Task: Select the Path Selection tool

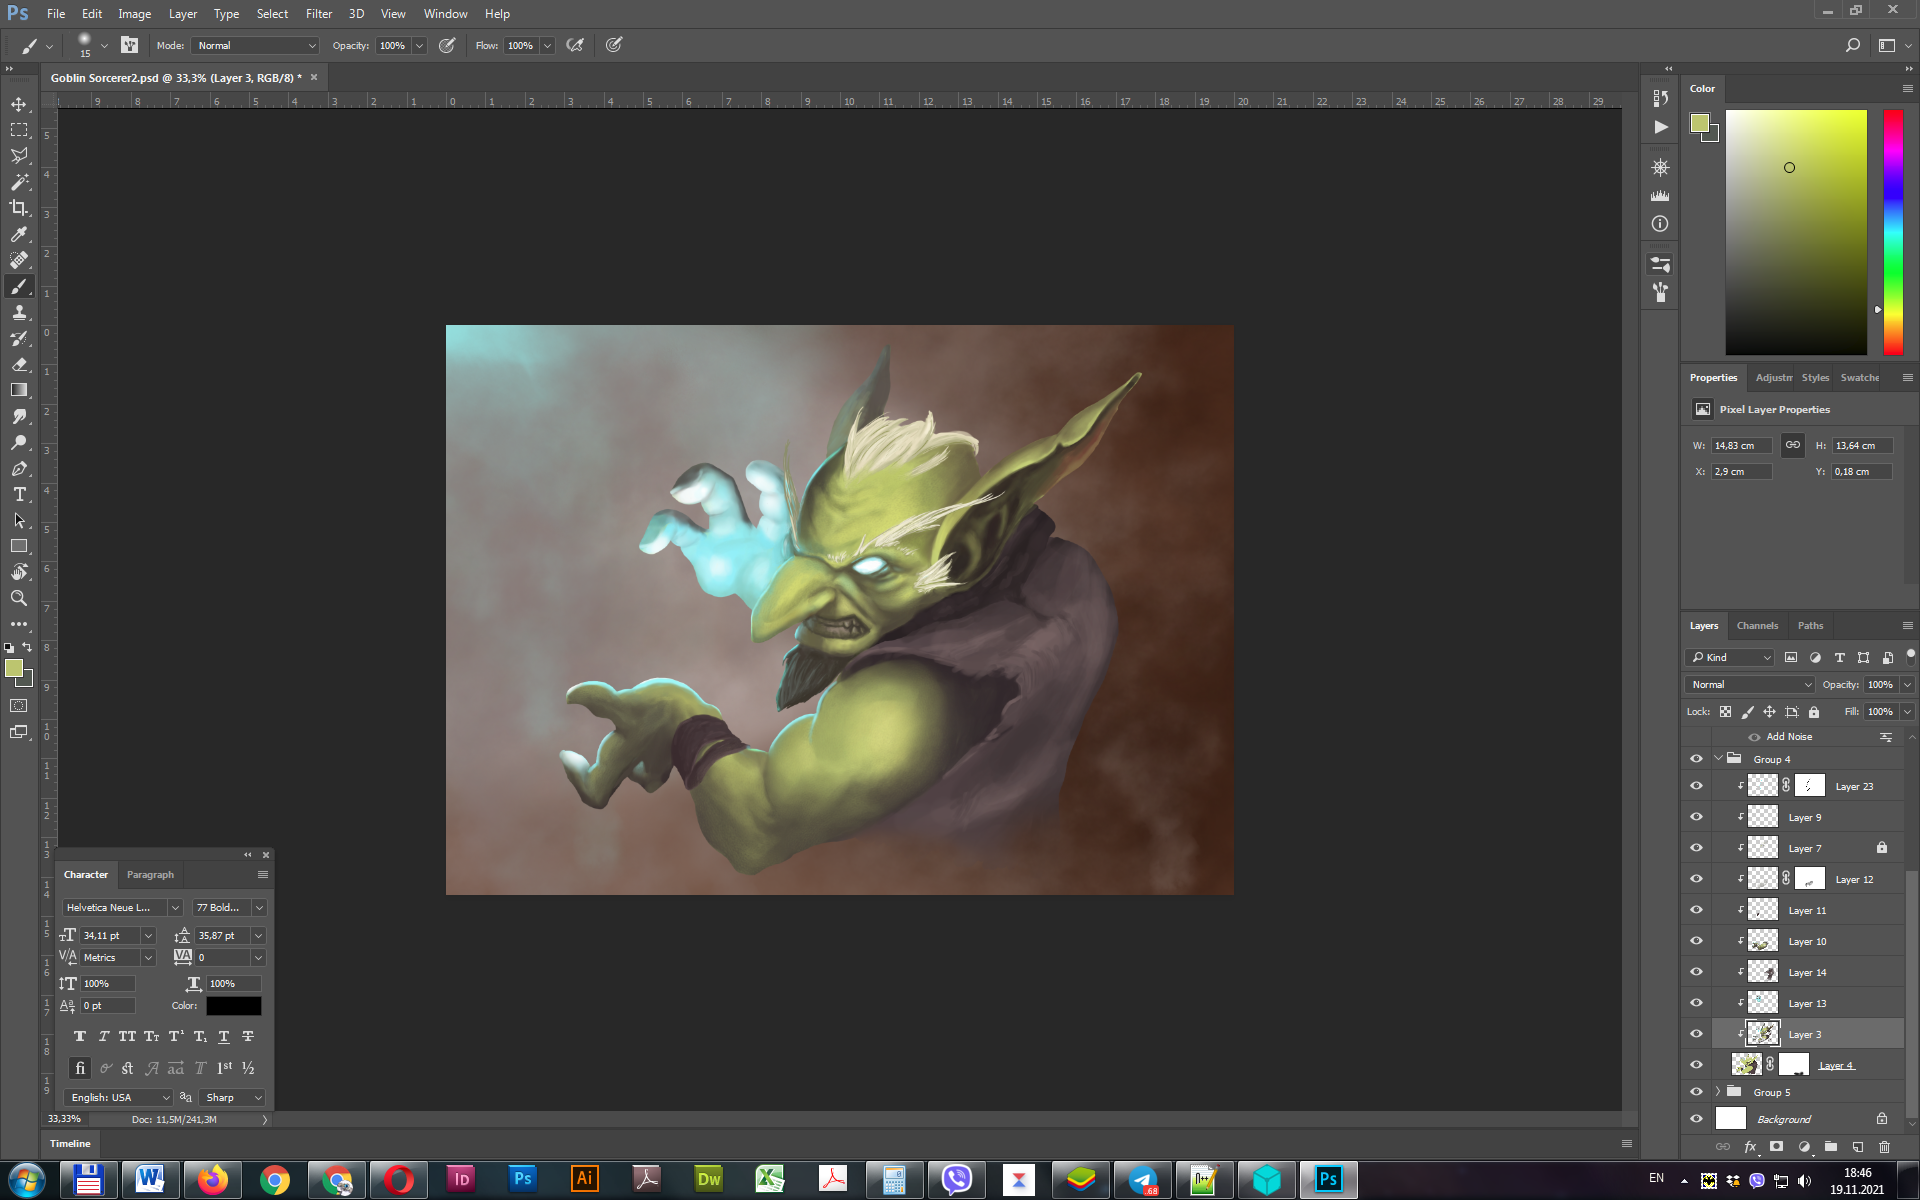Action: tap(19, 520)
